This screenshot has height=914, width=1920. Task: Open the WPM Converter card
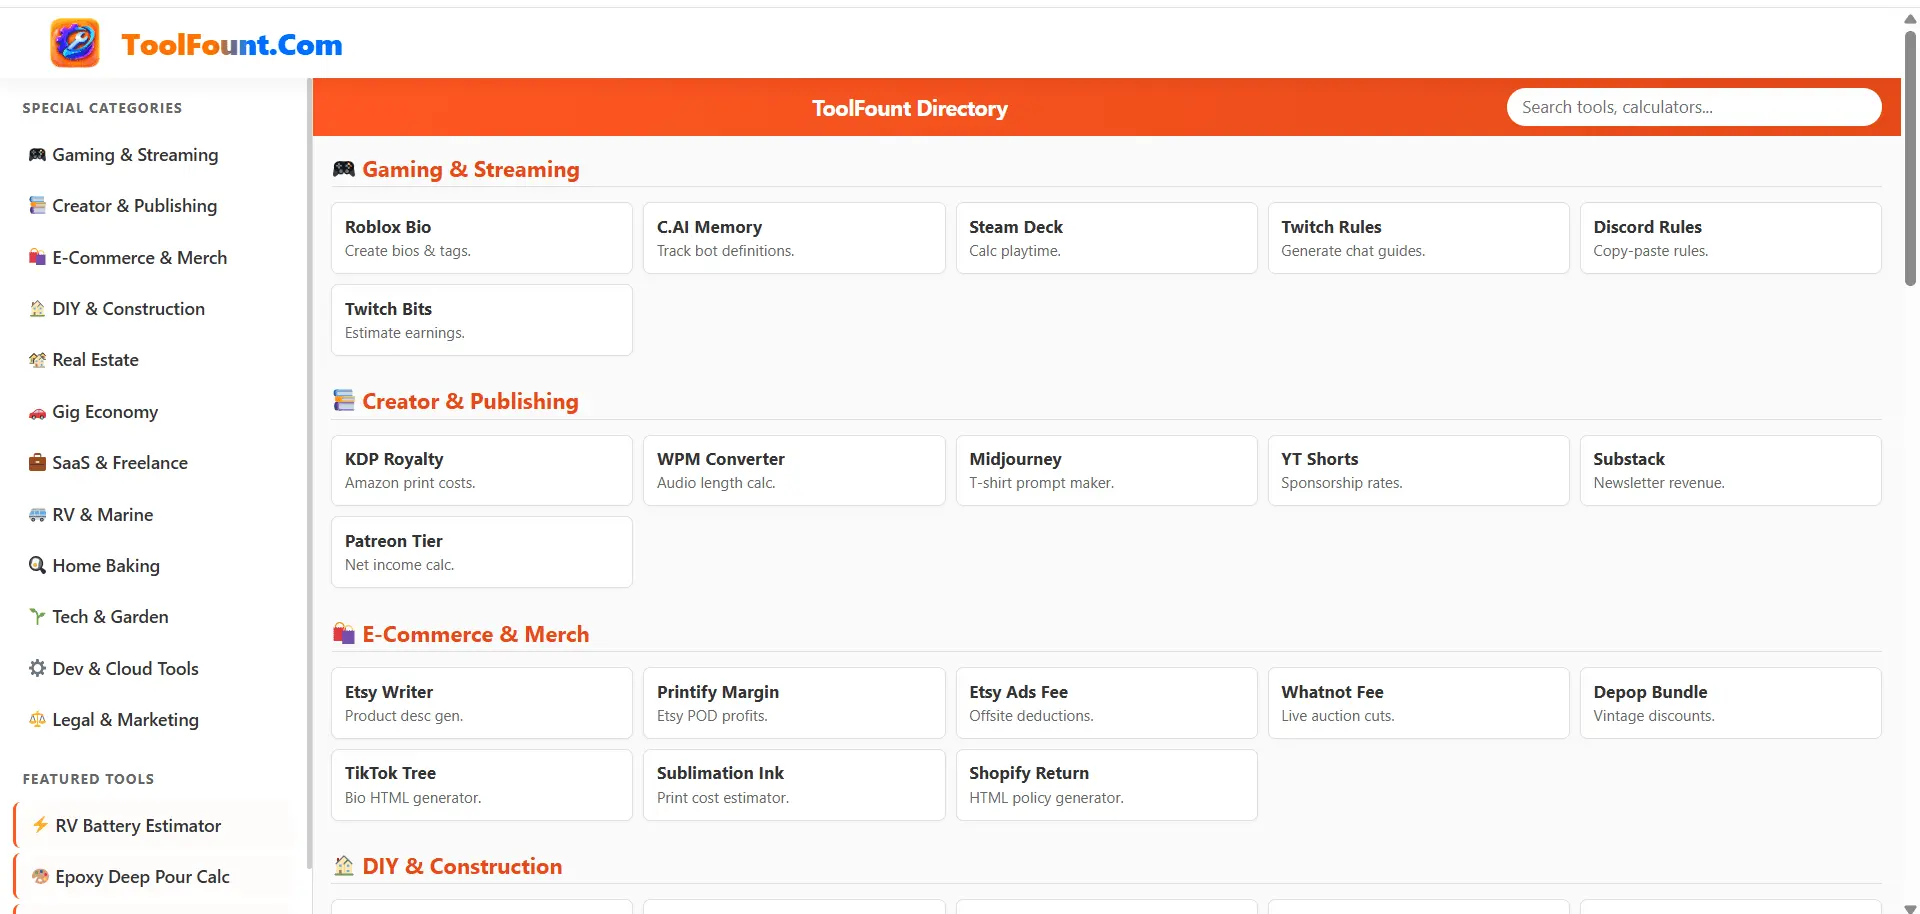tap(794, 470)
